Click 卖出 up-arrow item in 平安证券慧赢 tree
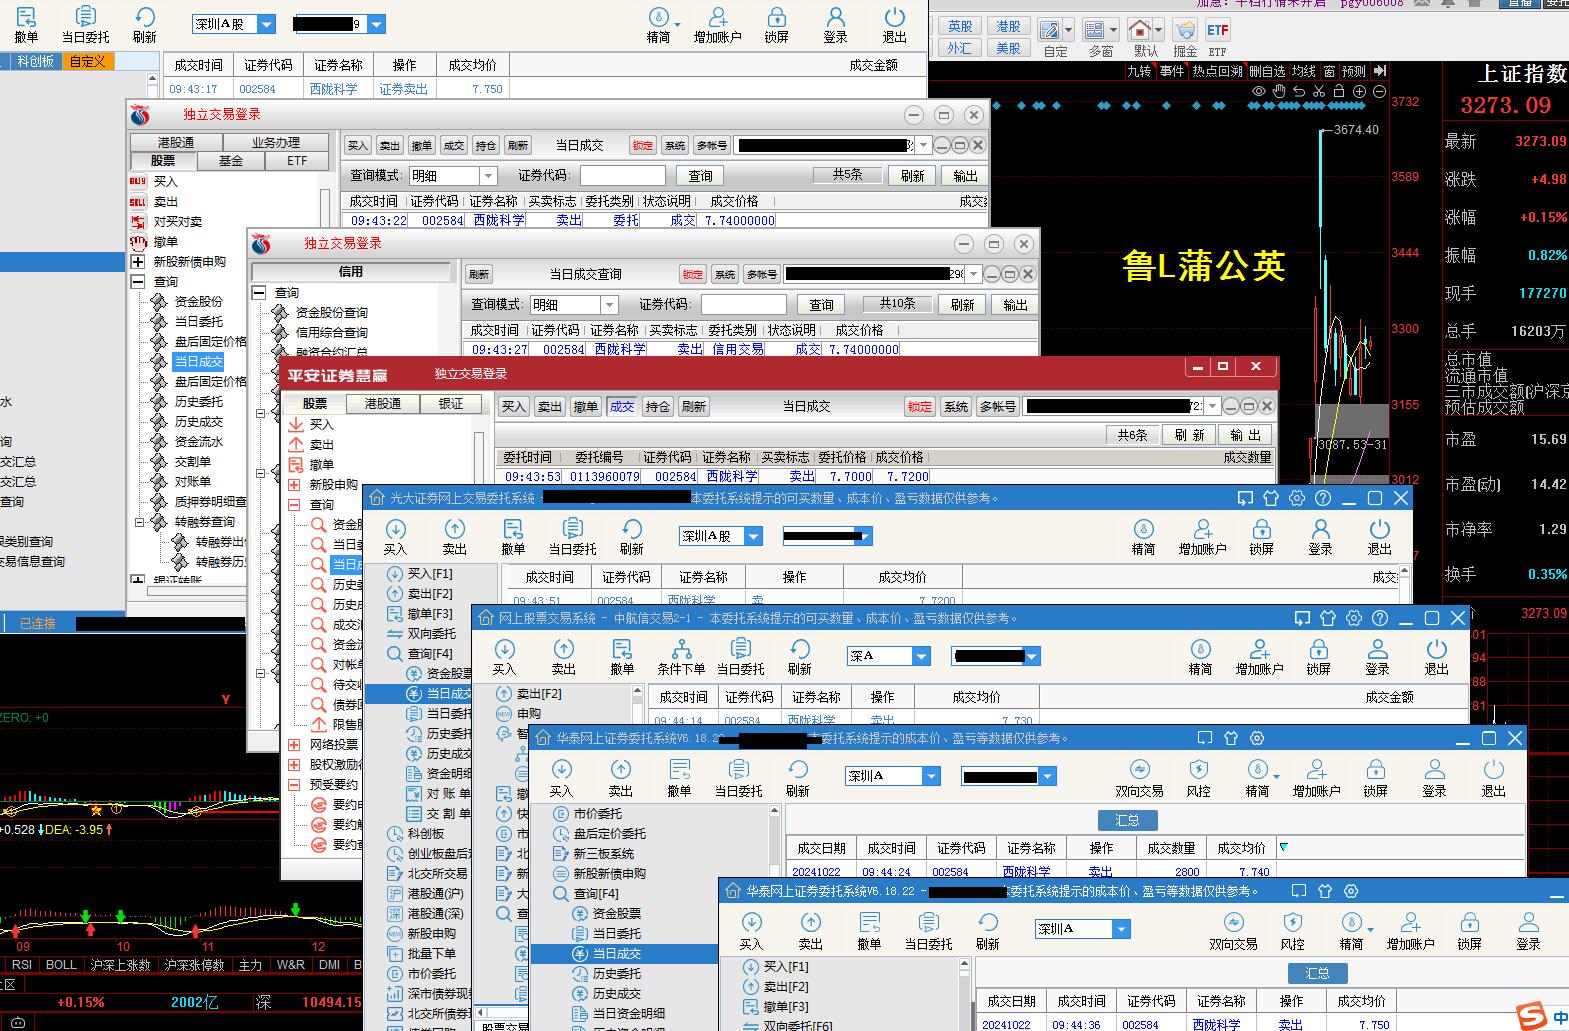1569x1031 pixels. 311,444
